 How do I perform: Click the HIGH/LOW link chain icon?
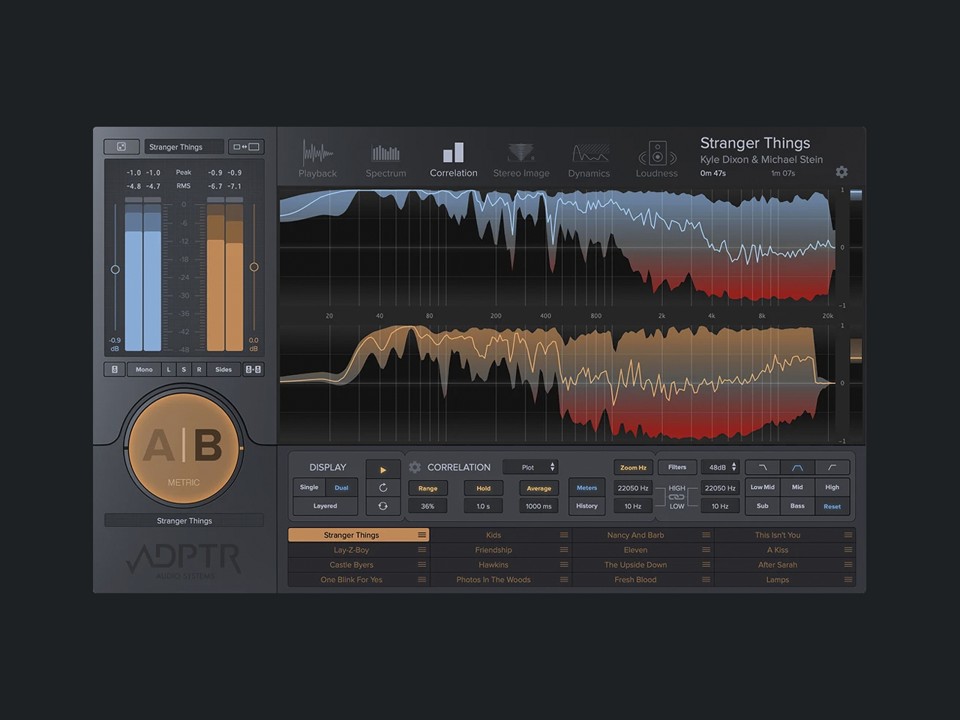(x=677, y=497)
